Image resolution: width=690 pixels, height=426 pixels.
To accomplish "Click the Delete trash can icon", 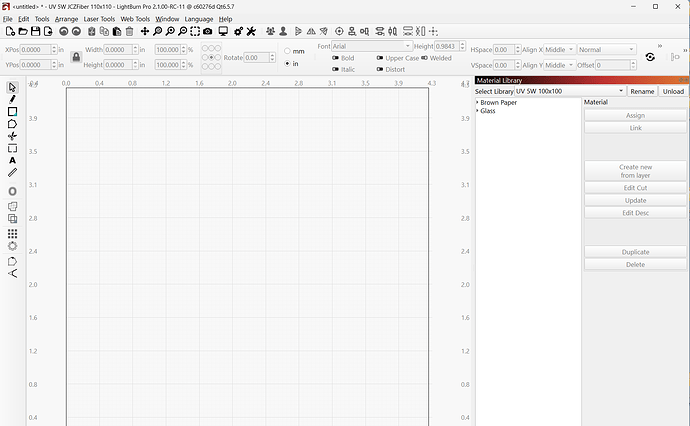I will [129, 31].
